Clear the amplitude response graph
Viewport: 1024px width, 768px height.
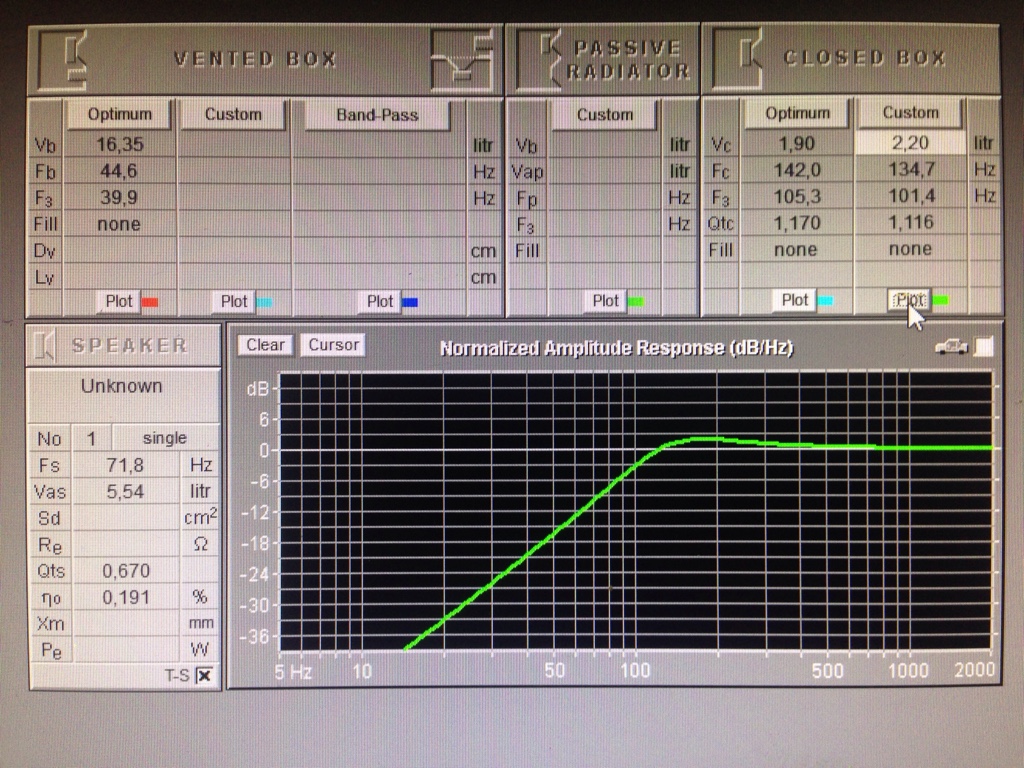[x=265, y=345]
